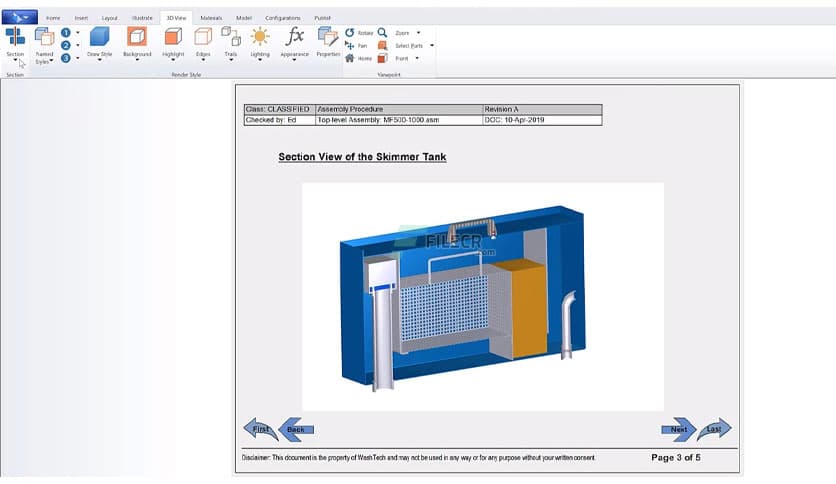Click the Disclaimer footer text
This screenshot has width=836, height=484.
(419, 458)
